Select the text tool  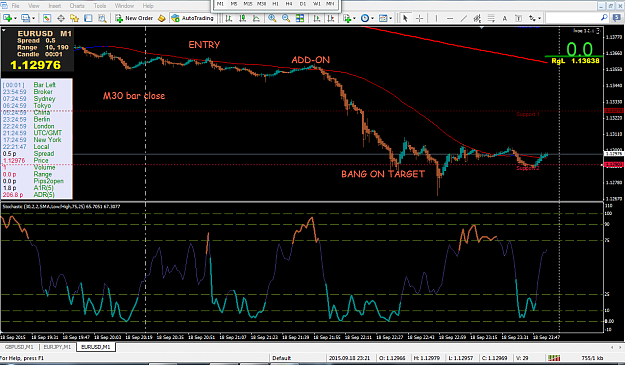[x=505, y=18]
